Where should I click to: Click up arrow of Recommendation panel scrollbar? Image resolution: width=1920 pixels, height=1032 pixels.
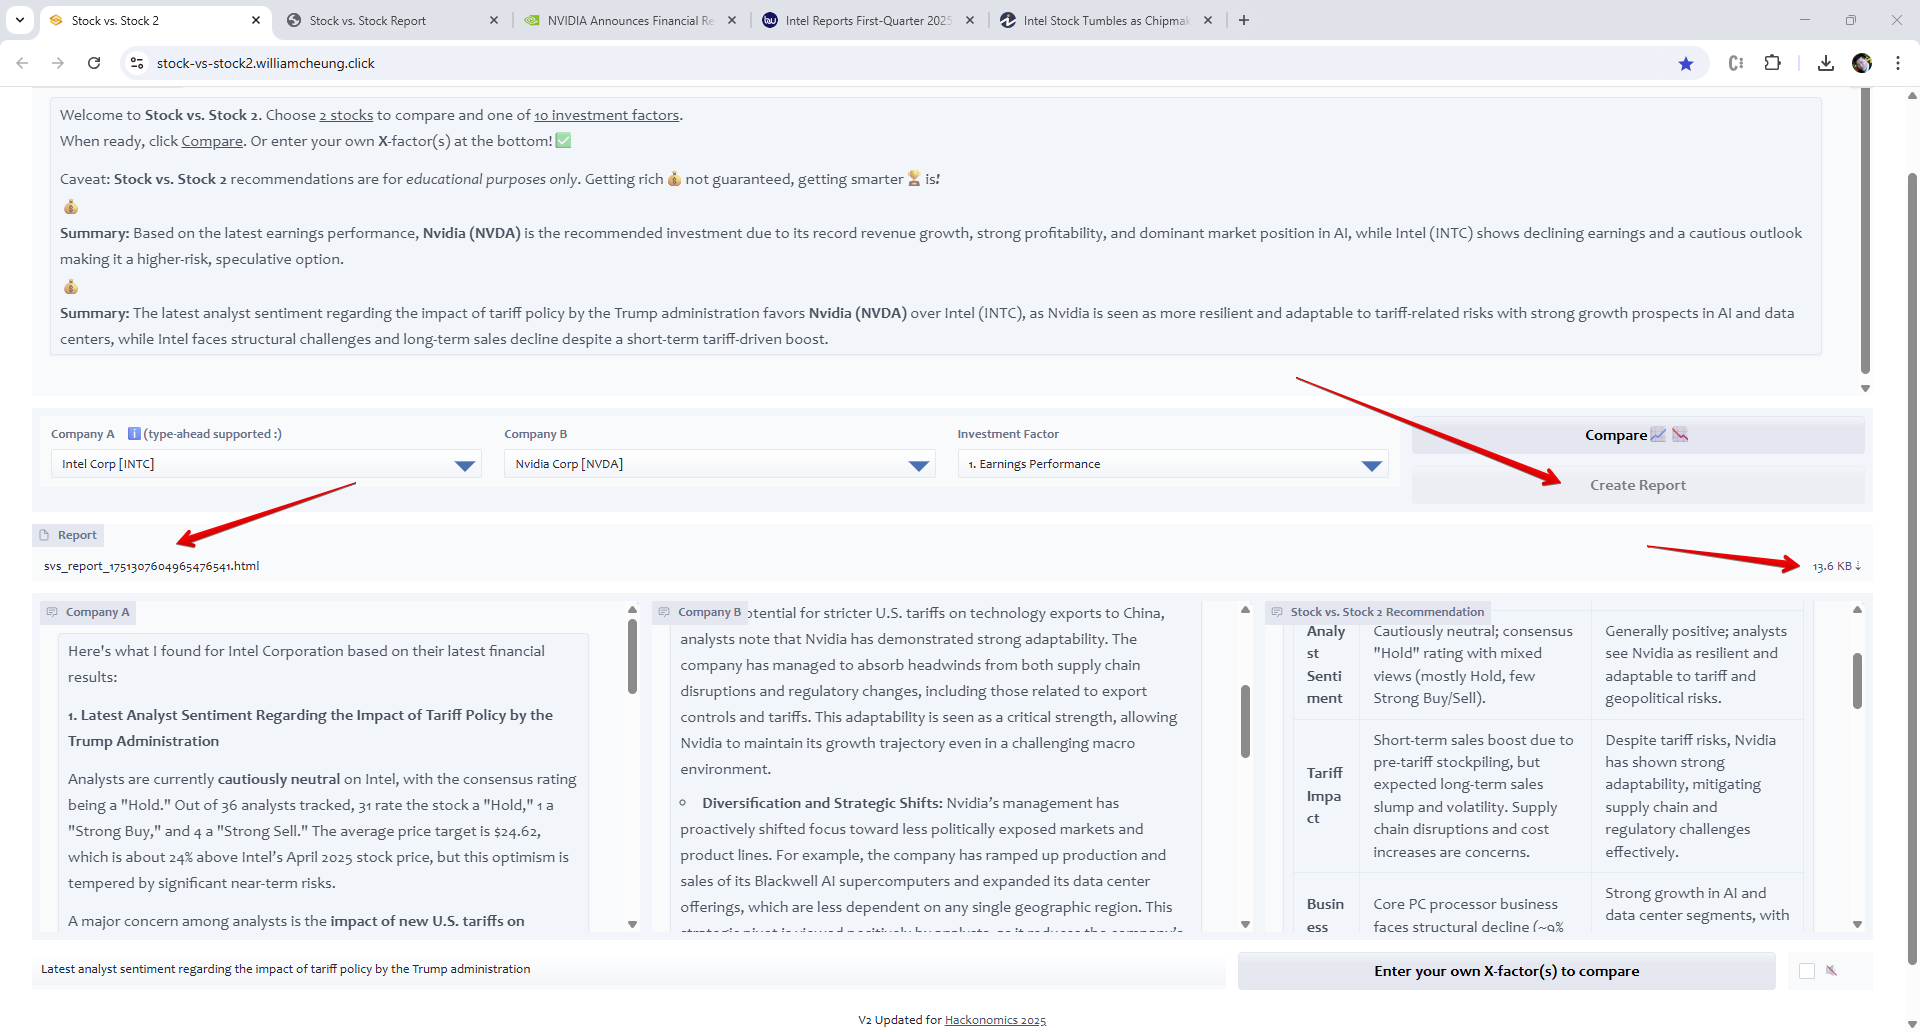1857,609
